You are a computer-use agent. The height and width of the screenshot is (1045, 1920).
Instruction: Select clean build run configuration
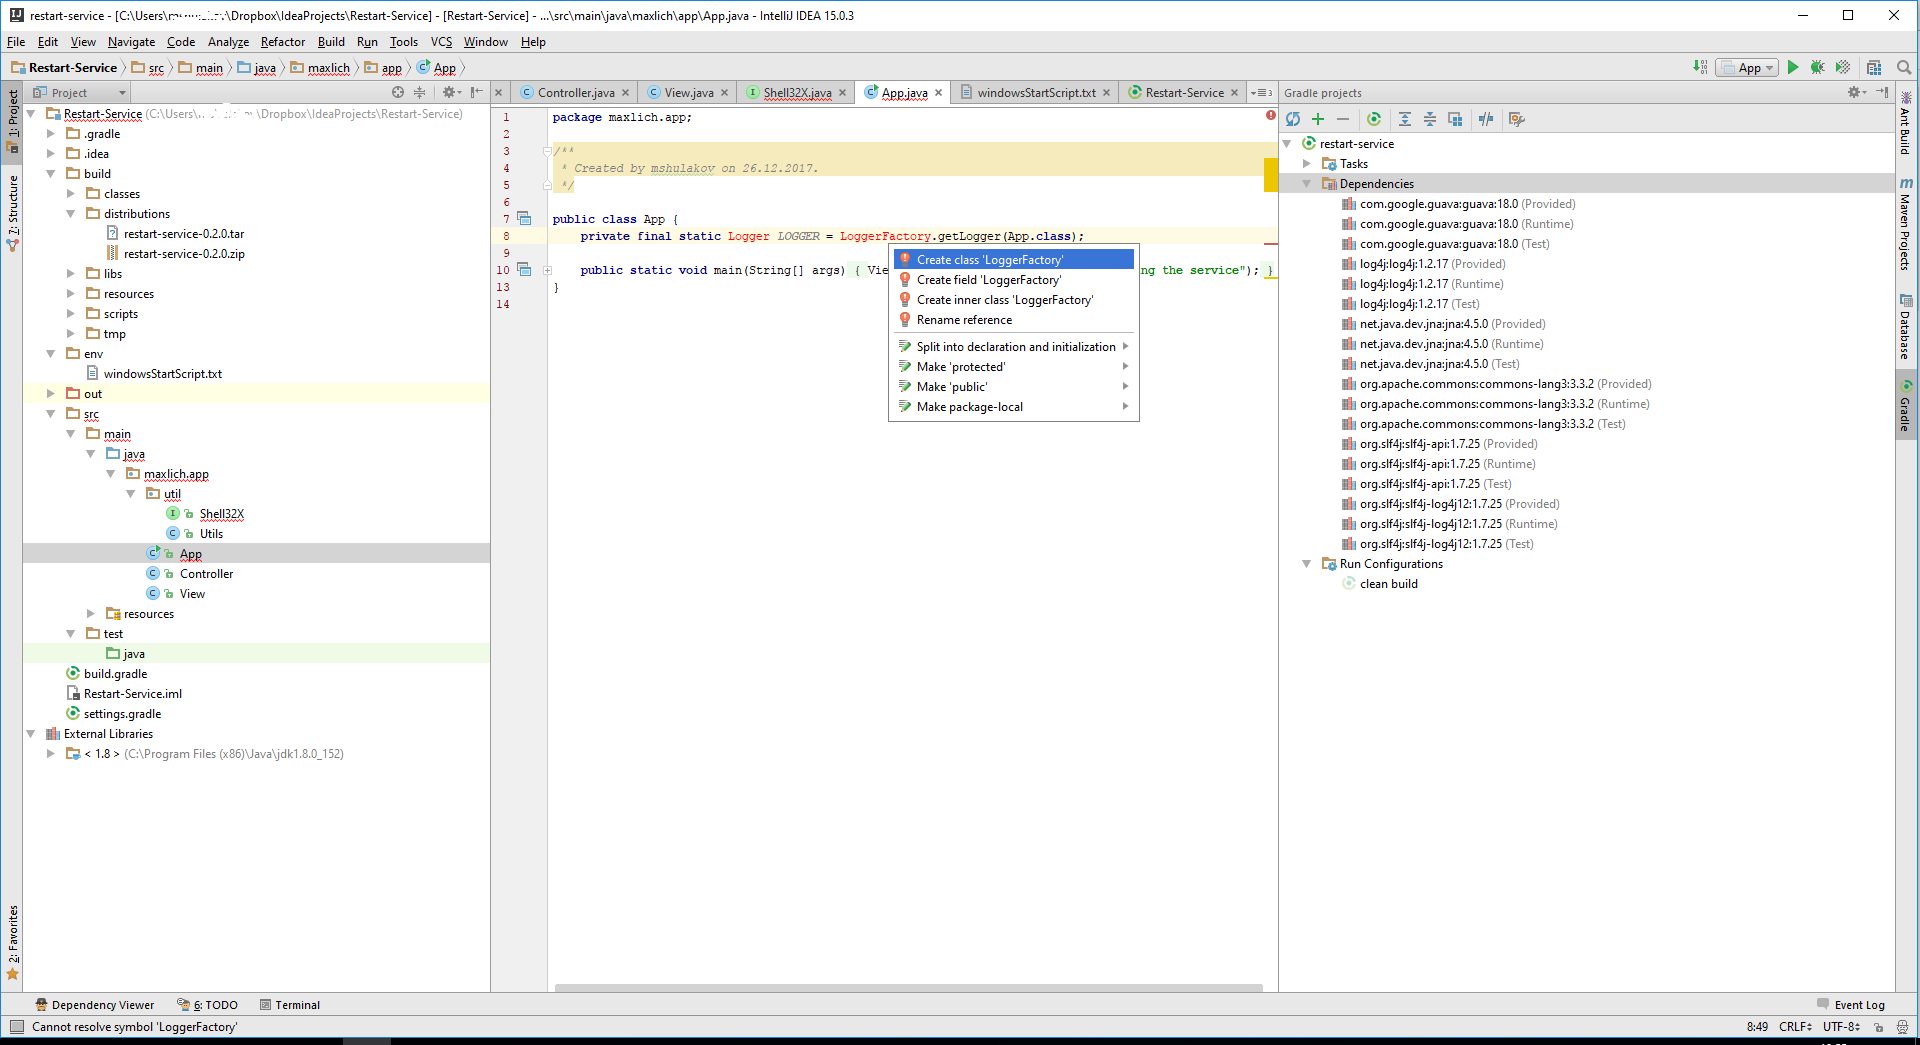[1388, 583]
